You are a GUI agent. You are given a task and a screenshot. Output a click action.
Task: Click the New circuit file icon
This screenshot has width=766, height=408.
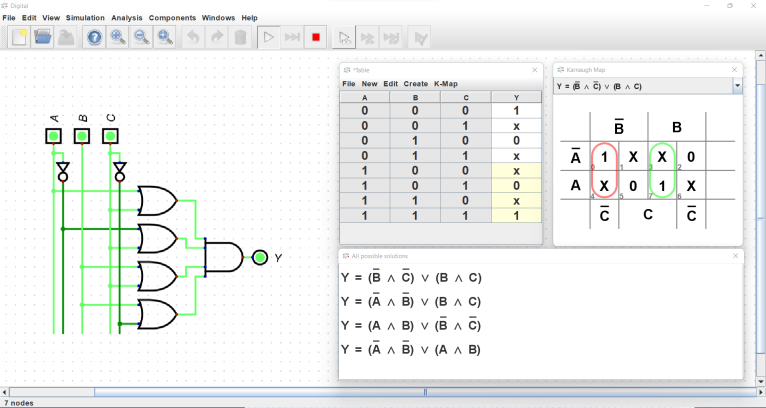(x=19, y=37)
